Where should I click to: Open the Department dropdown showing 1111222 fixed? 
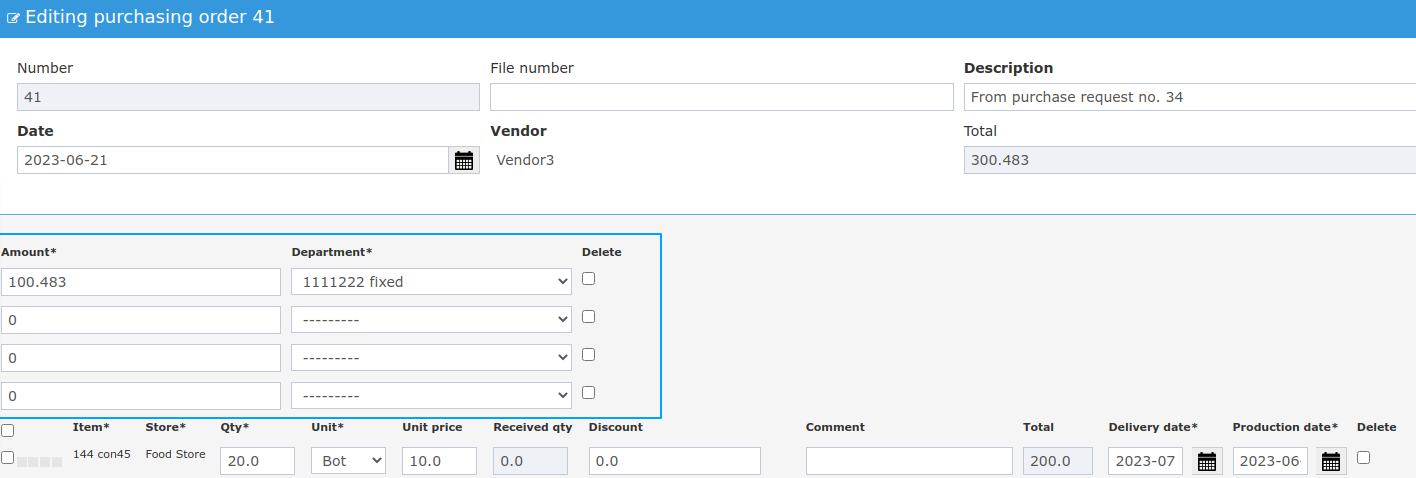coord(431,282)
